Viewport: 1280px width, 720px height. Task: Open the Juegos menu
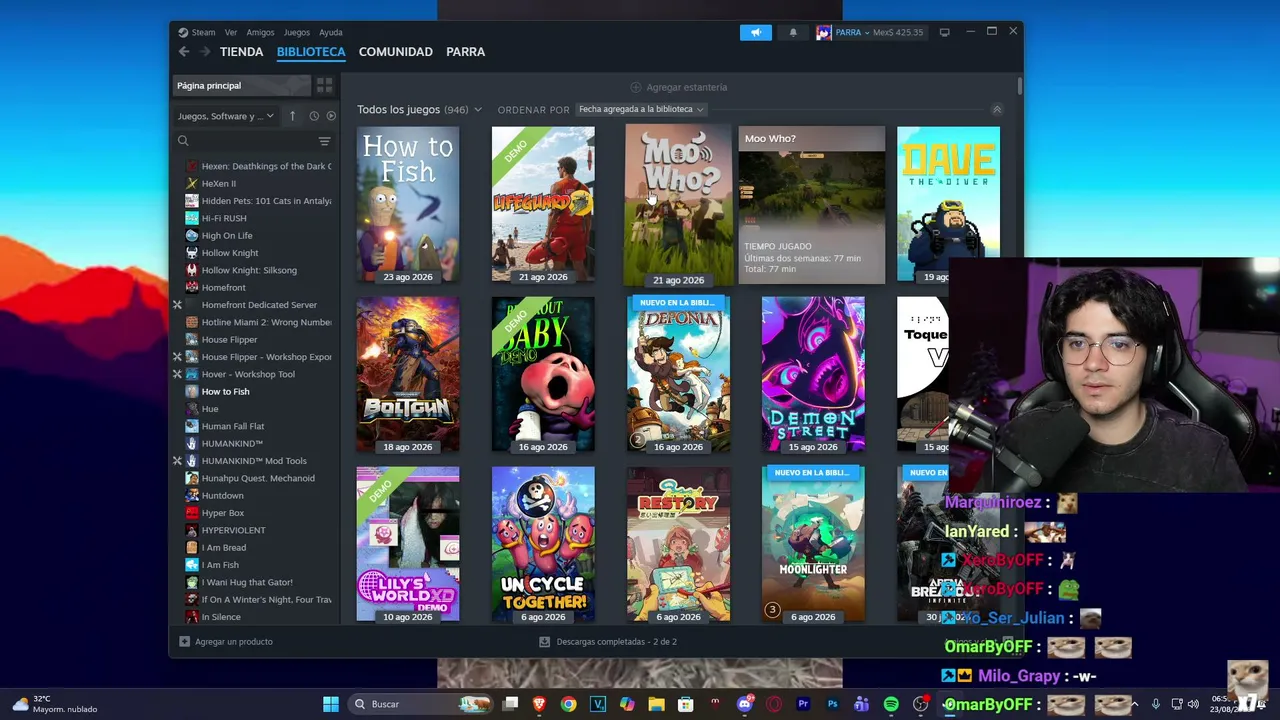click(x=297, y=32)
